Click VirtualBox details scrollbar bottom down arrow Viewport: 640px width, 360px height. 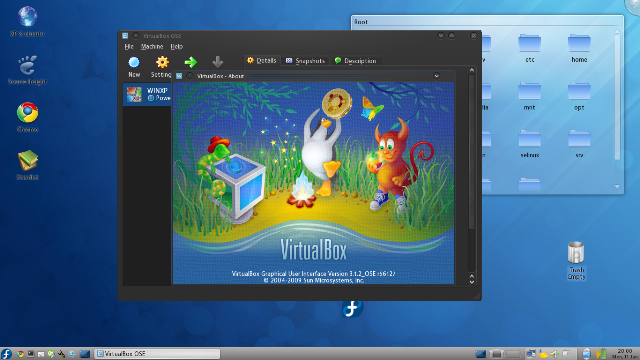(x=472, y=282)
